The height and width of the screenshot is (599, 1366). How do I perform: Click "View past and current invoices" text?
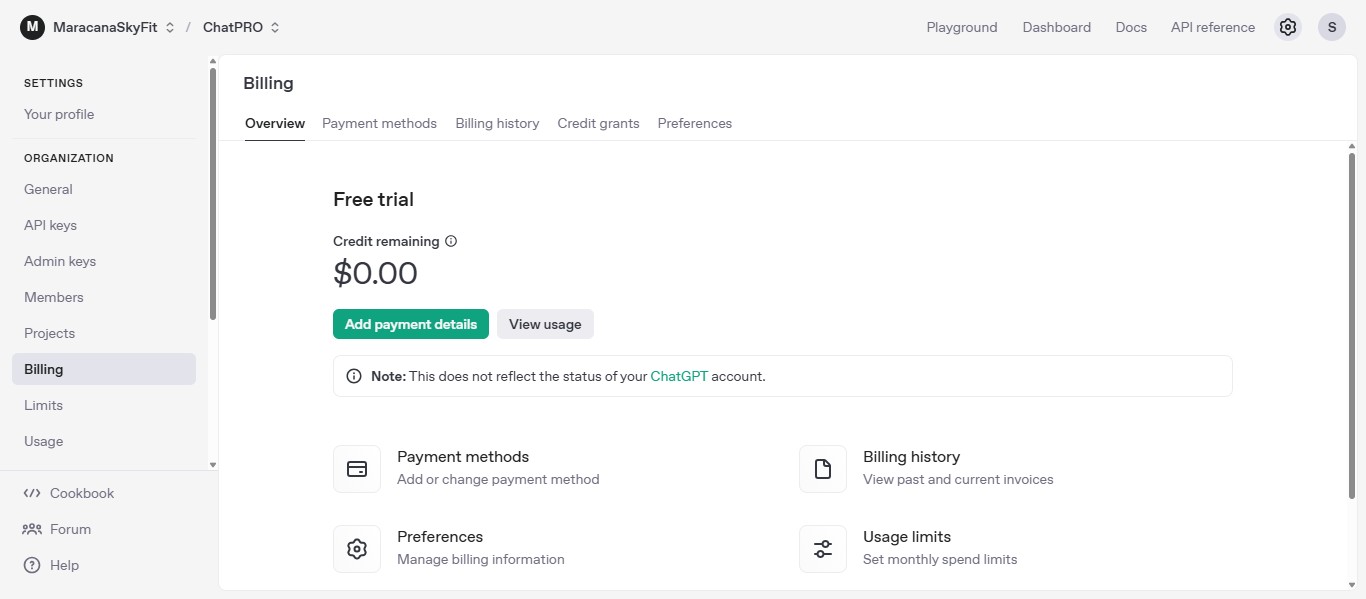958,480
